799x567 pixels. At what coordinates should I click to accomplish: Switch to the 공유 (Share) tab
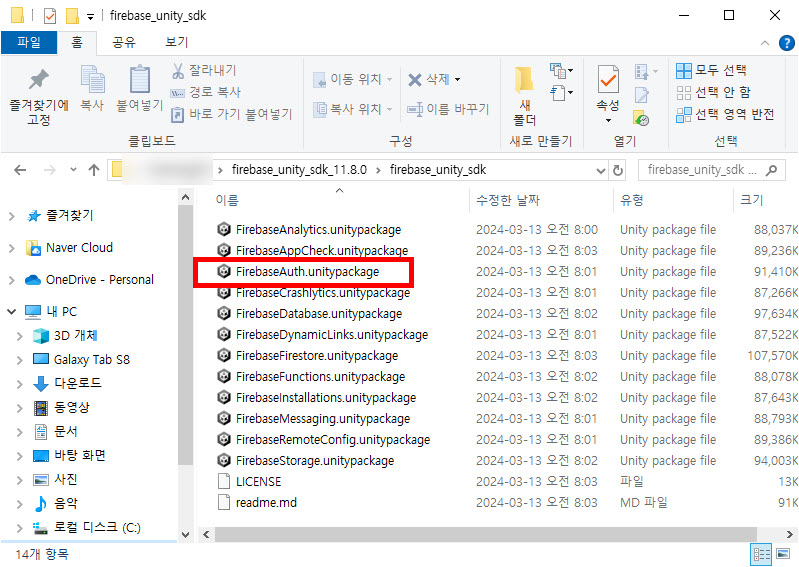[x=124, y=42]
